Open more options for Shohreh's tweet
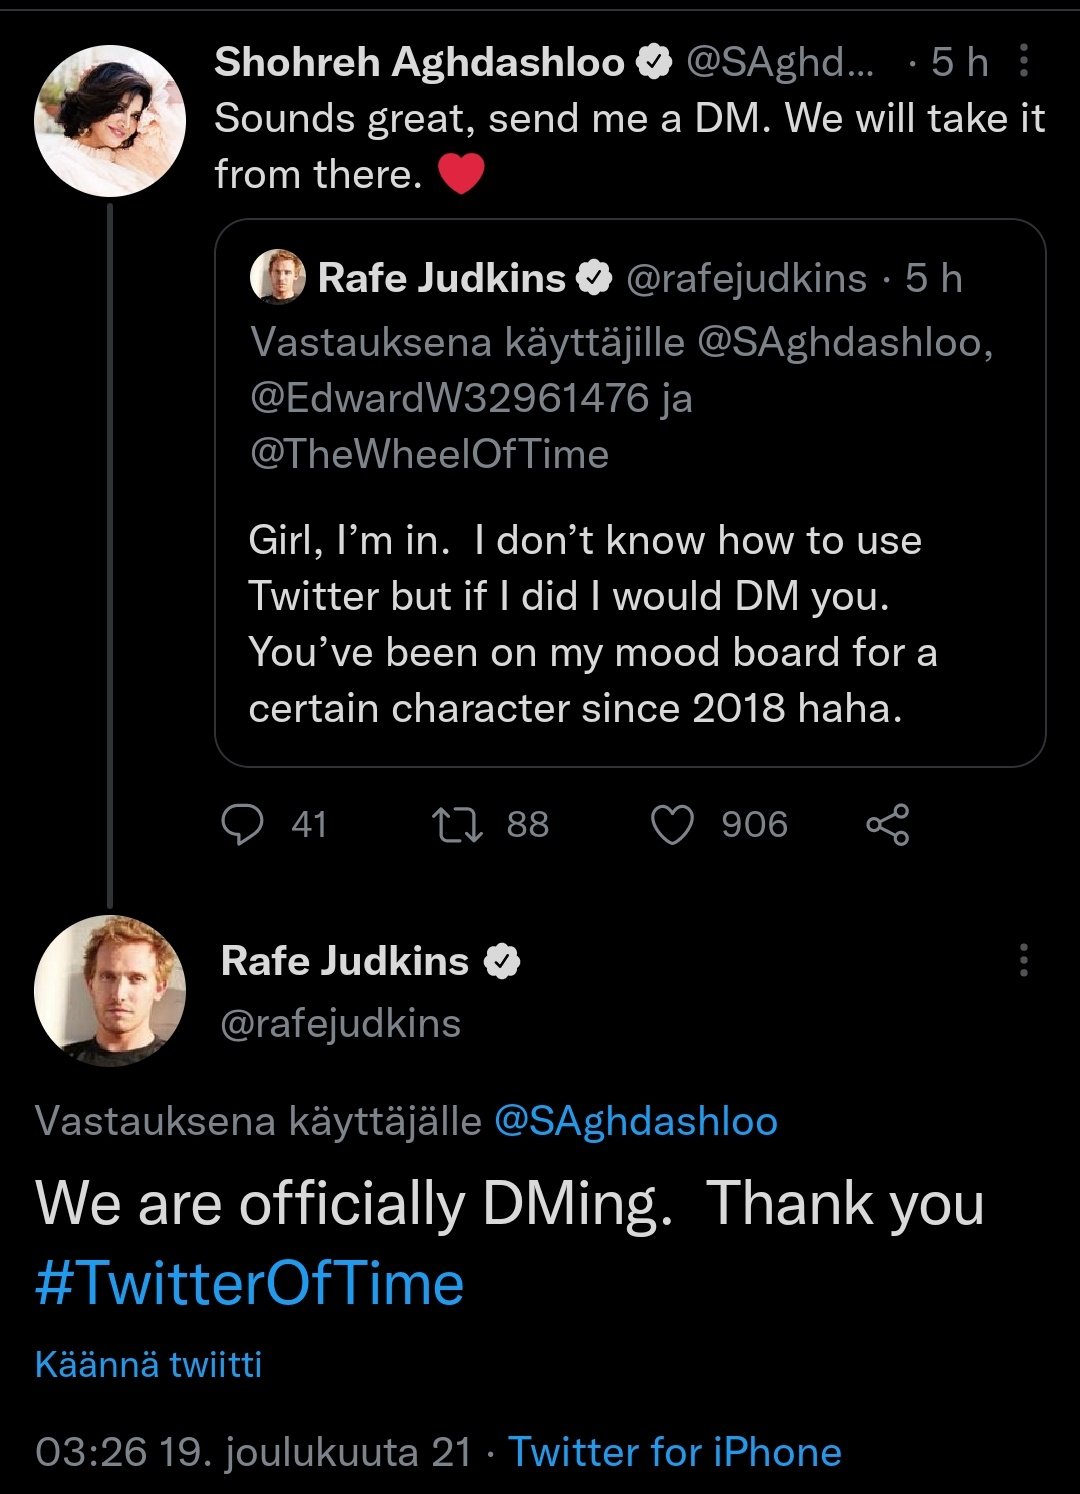1080x1494 pixels. [1023, 61]
